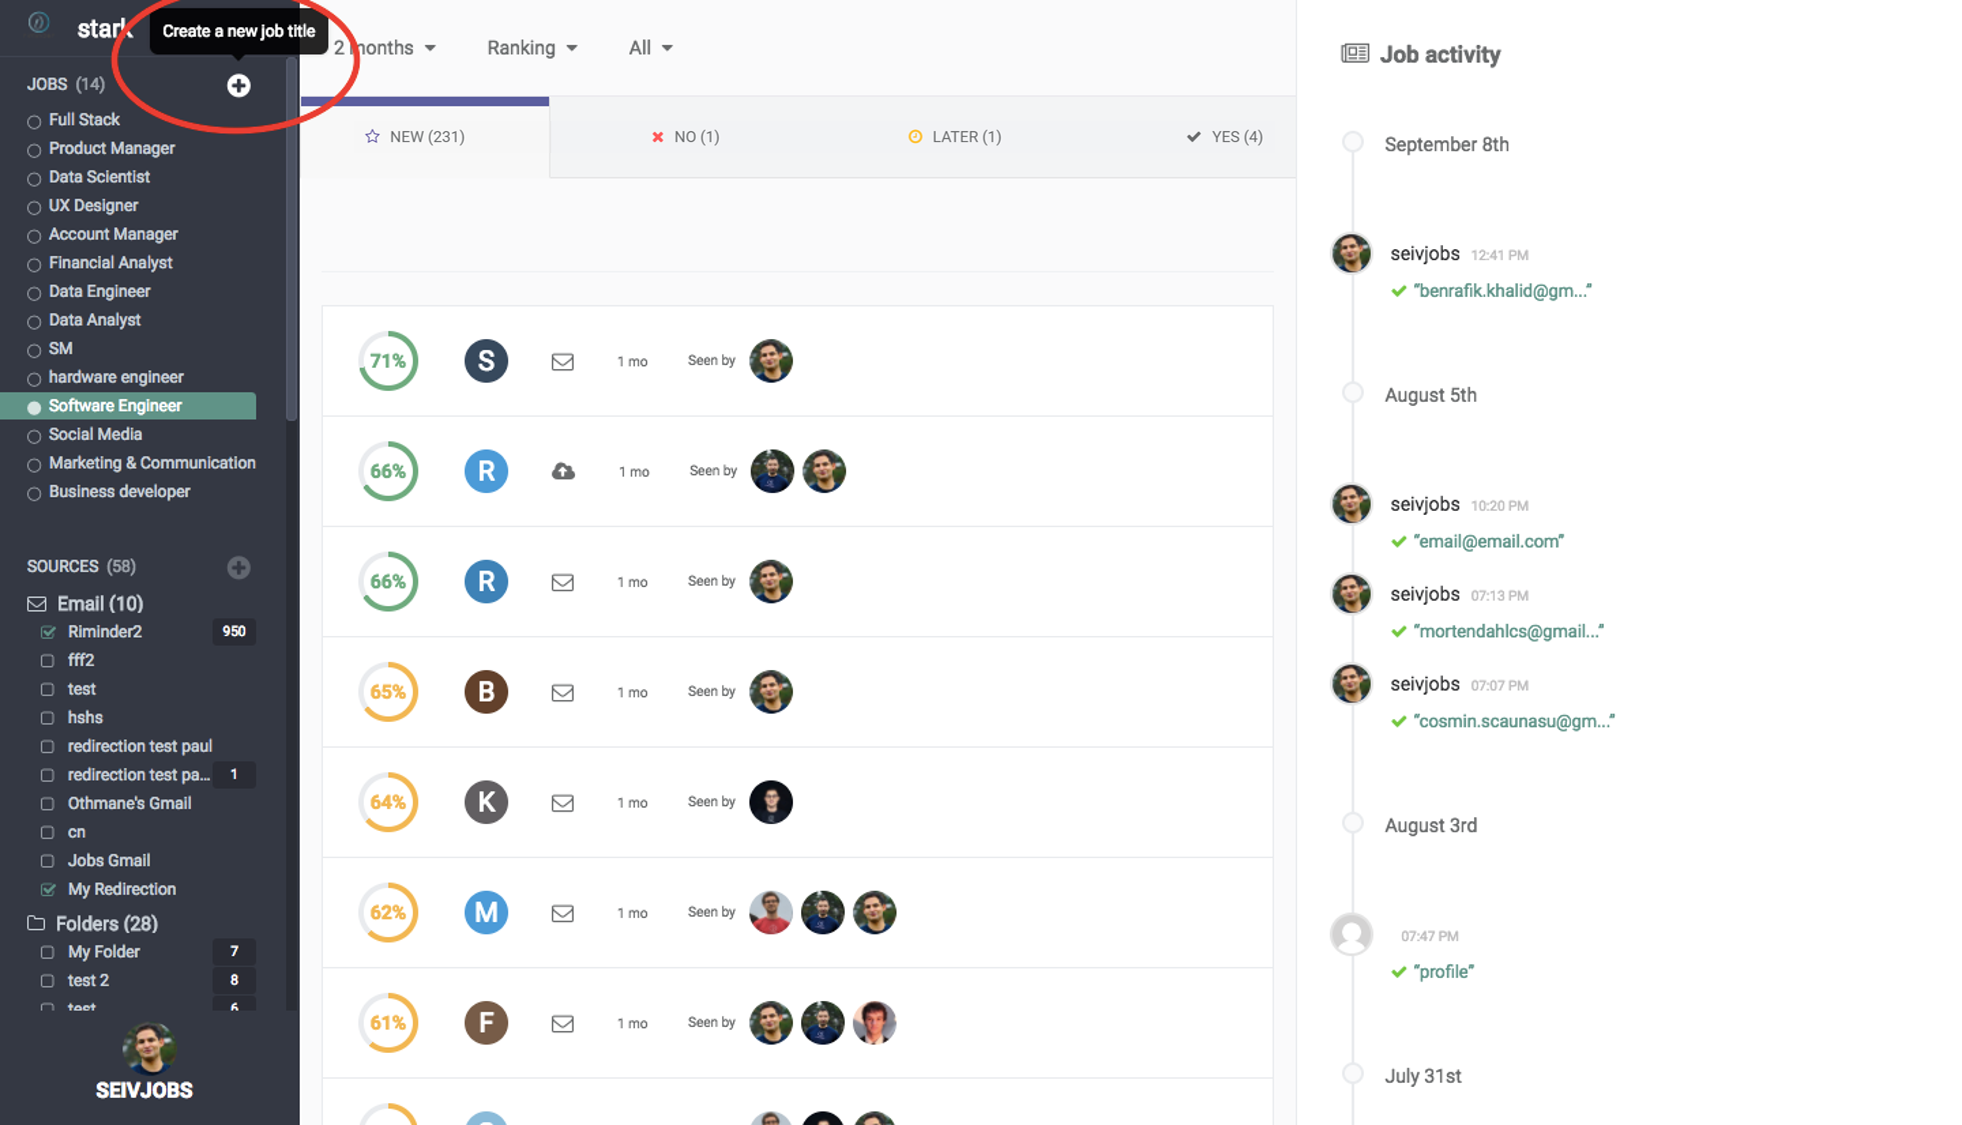Image resolution: width=1962 pixels, height=1125 pixels.
Task: Click the plus icon to add job
Action: click(x=238, y=86)
